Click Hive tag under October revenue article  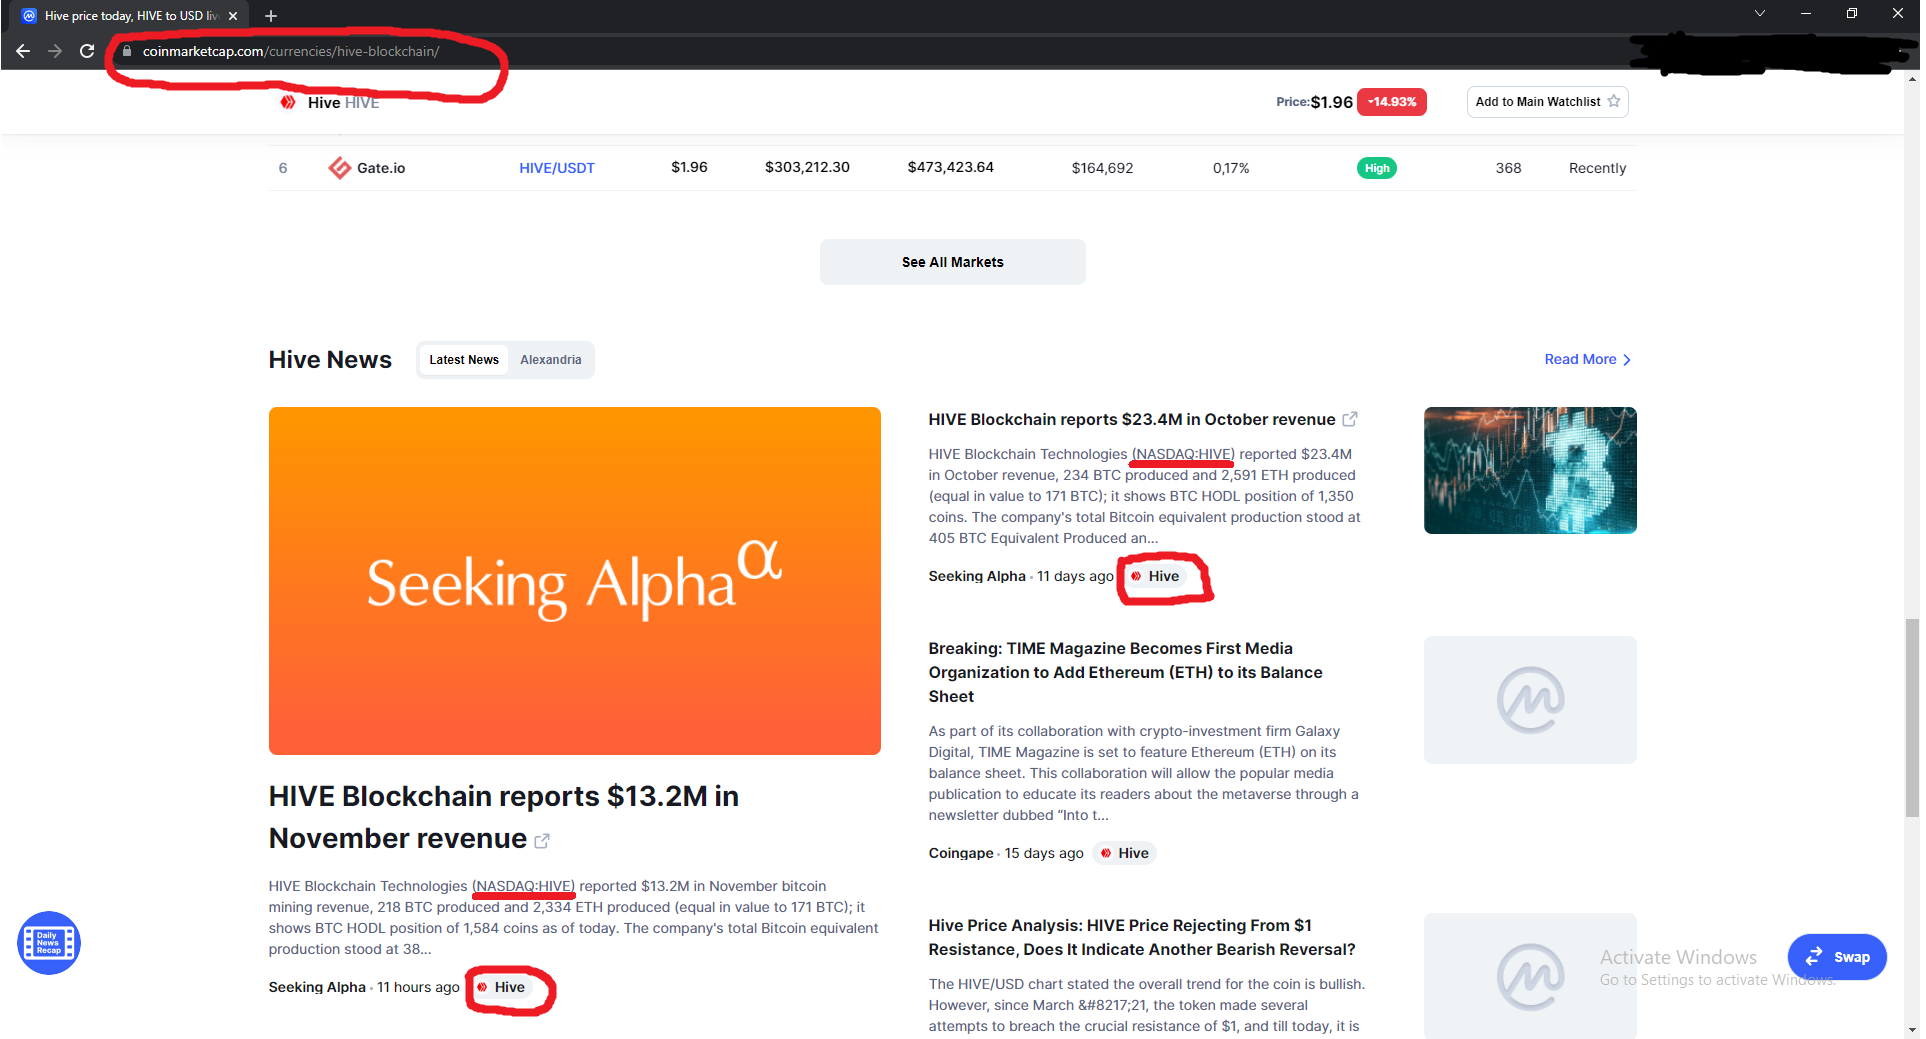(1156, 576)
